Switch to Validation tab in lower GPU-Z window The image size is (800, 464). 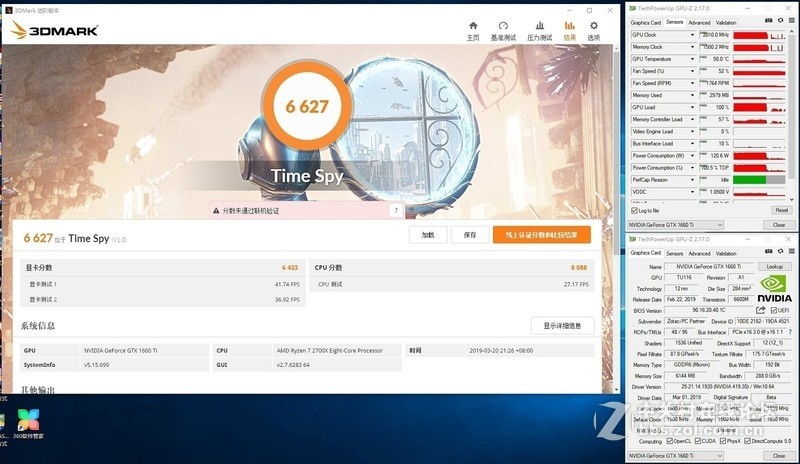click(x=726, y=253)
